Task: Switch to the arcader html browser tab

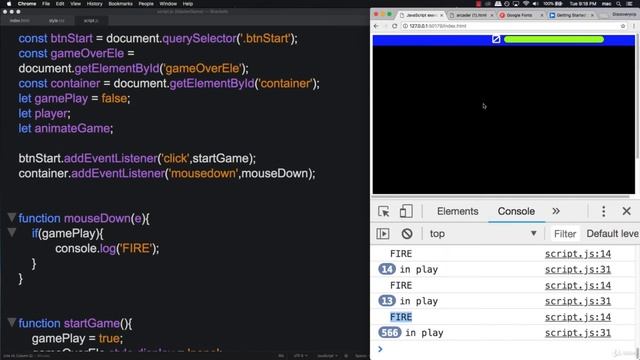Action: click(x=471, y=15)
